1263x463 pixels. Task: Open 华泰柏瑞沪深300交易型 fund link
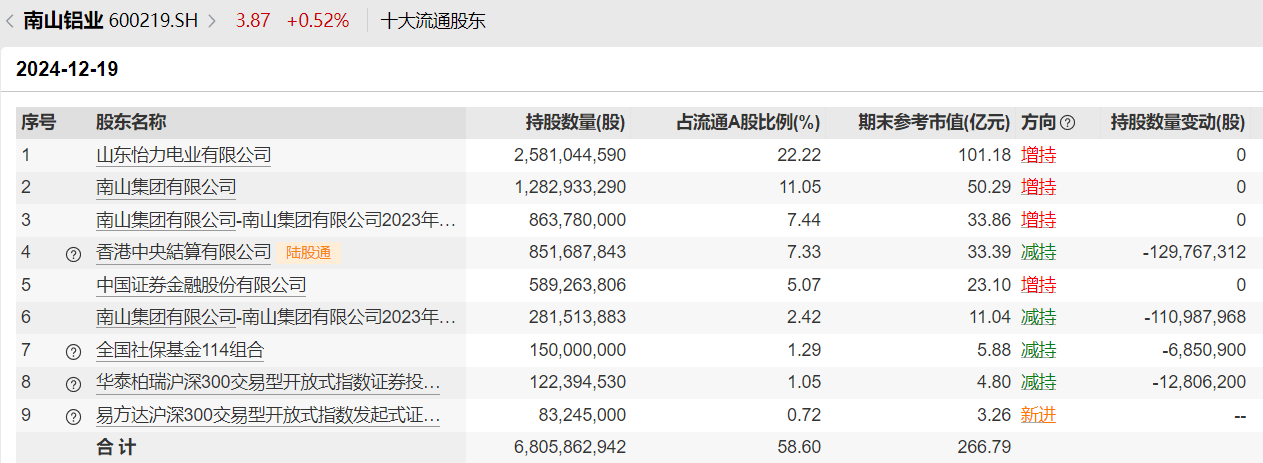point(268,383)
